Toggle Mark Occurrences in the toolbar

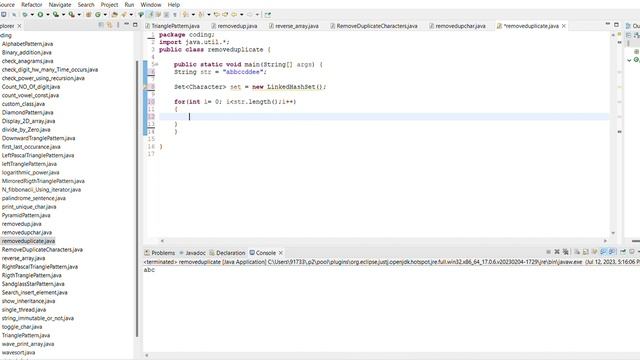[x=150, y=14]
